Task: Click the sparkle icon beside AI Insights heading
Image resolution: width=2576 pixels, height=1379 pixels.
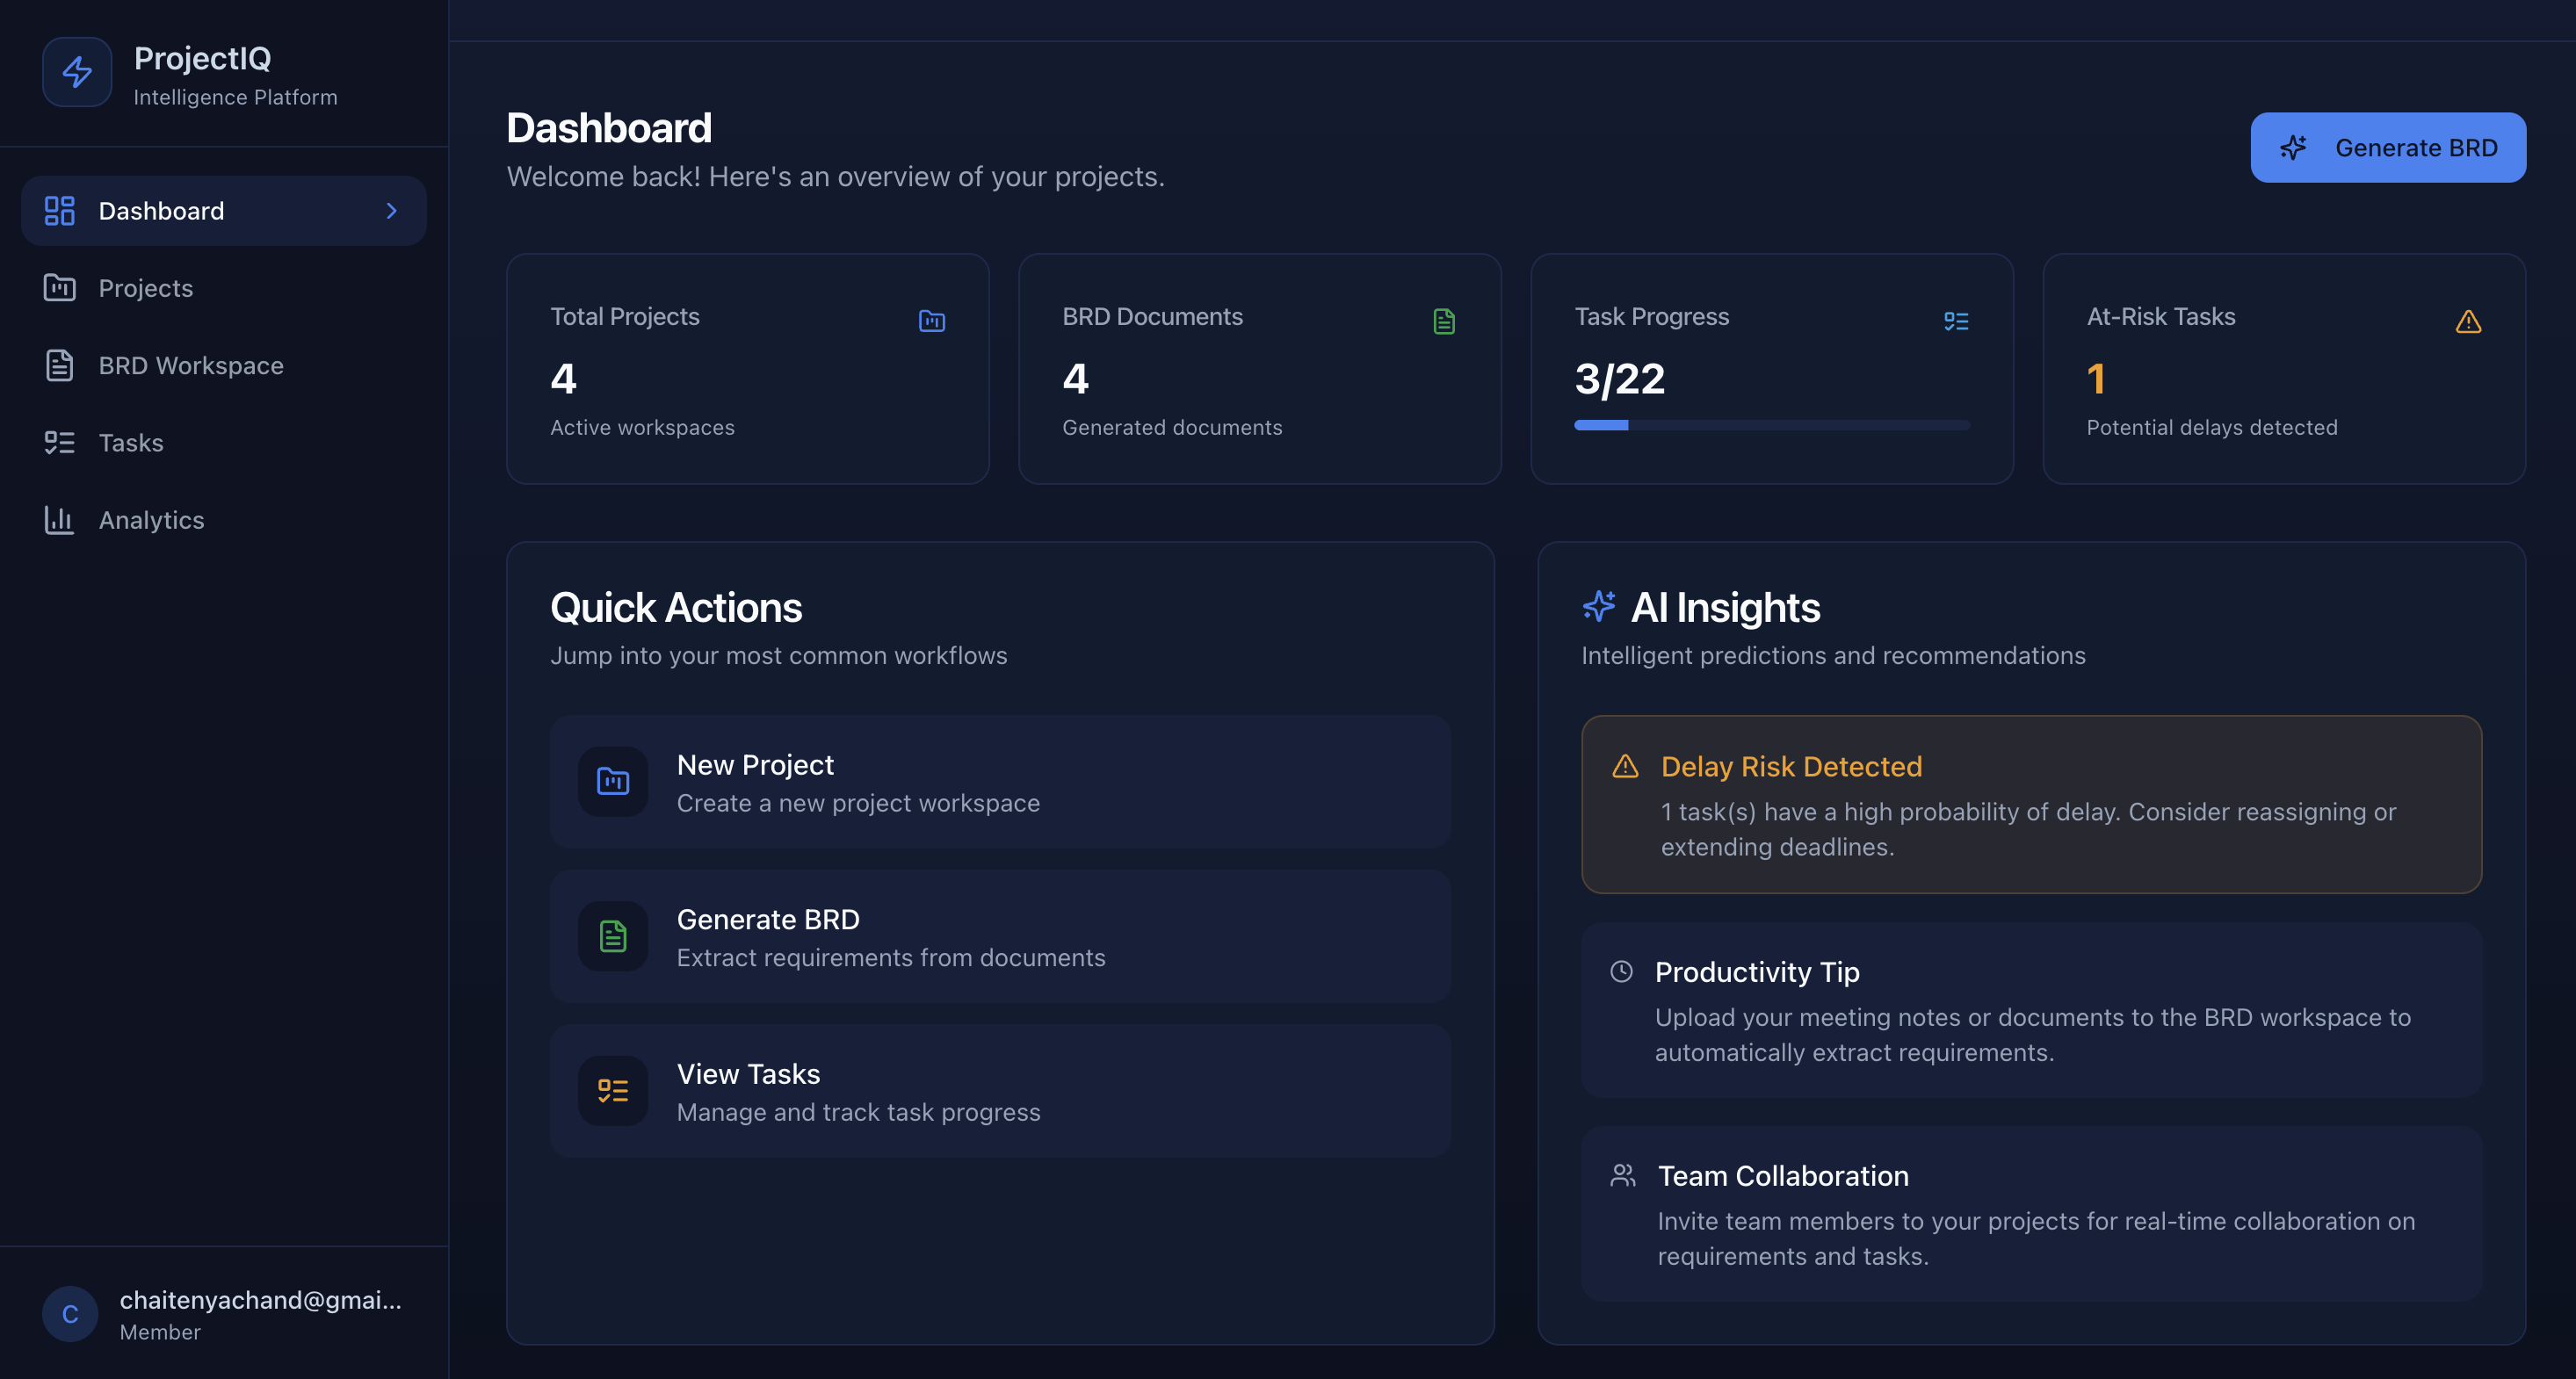Action: pos(1598,606)
